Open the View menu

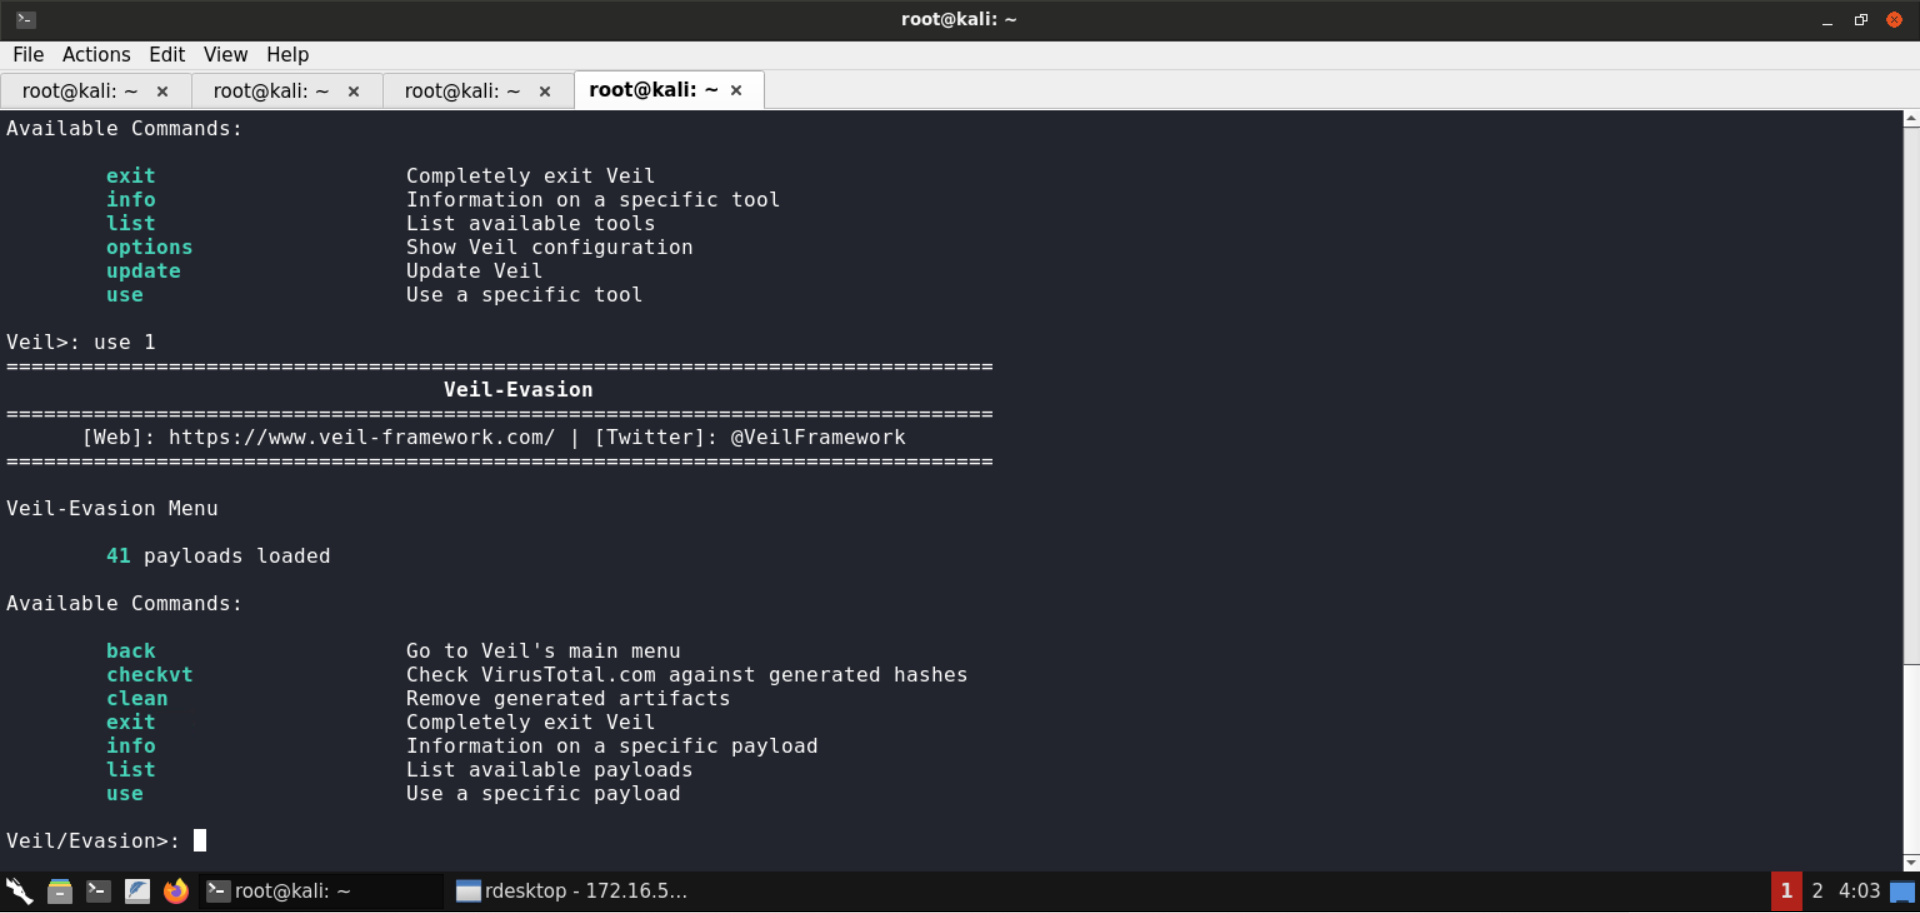[225, 54]
